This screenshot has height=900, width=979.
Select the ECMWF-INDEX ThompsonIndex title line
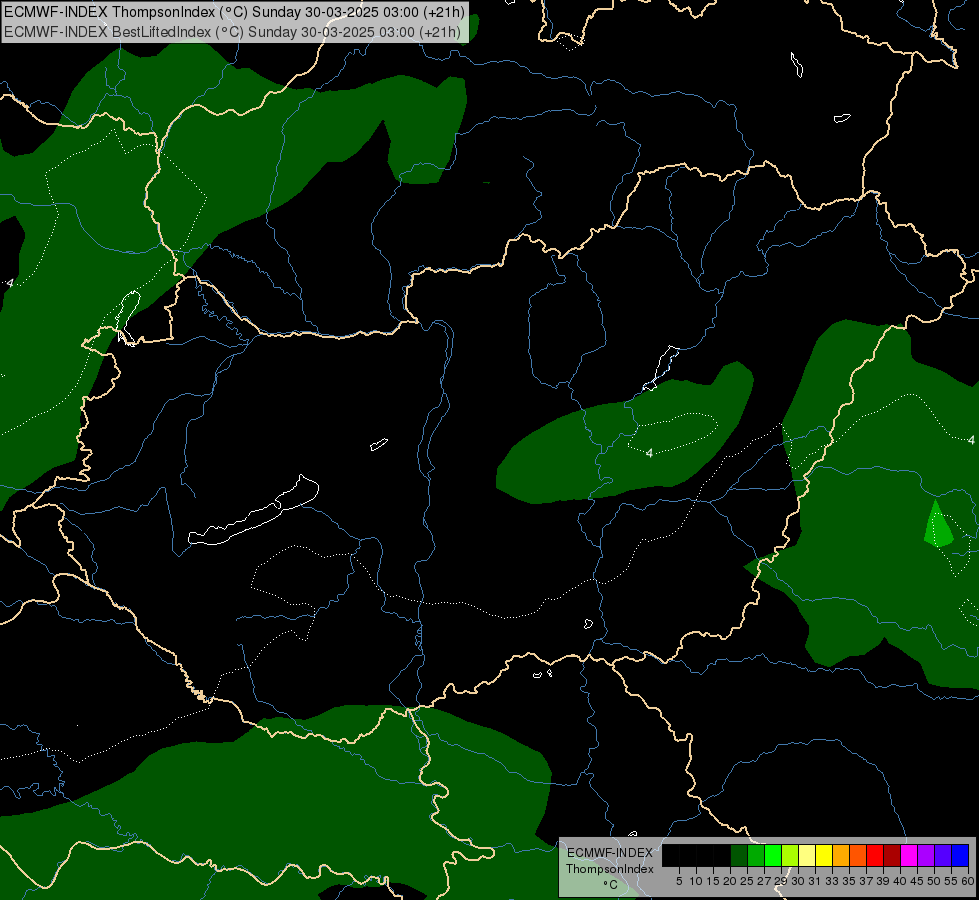(x=234, y=12)
